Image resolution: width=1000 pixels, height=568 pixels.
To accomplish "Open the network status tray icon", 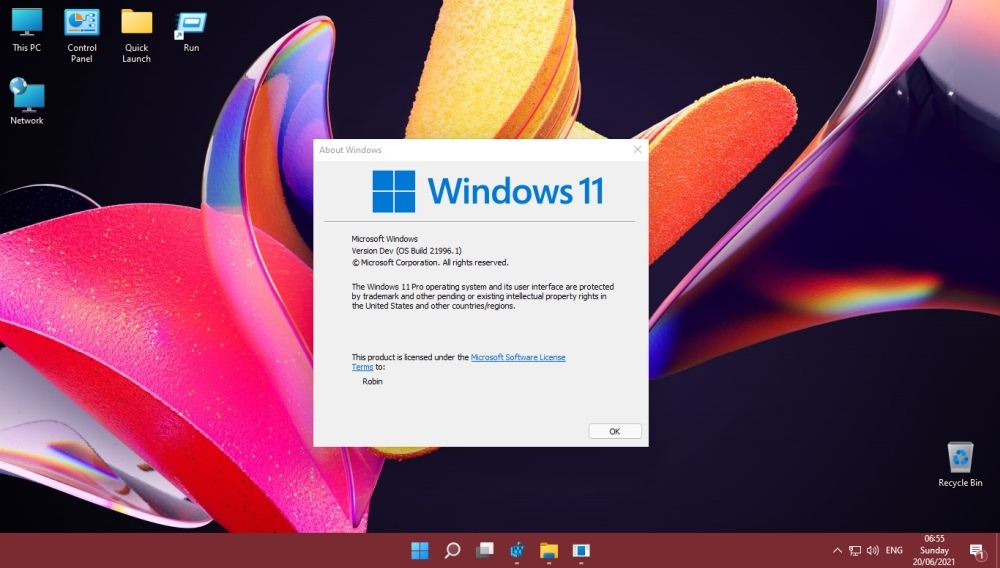I will point(855,550).
